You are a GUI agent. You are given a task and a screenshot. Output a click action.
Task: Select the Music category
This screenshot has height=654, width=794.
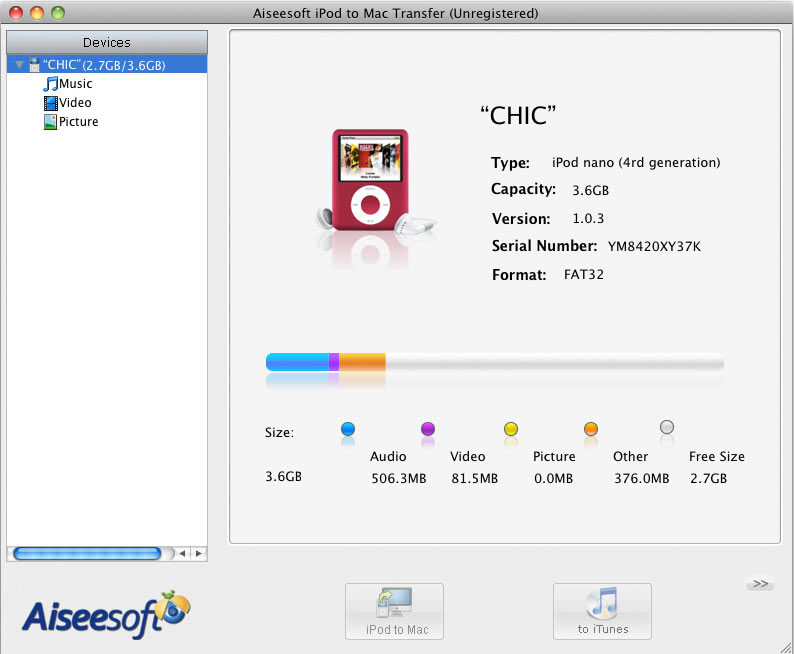click(76, 84)
